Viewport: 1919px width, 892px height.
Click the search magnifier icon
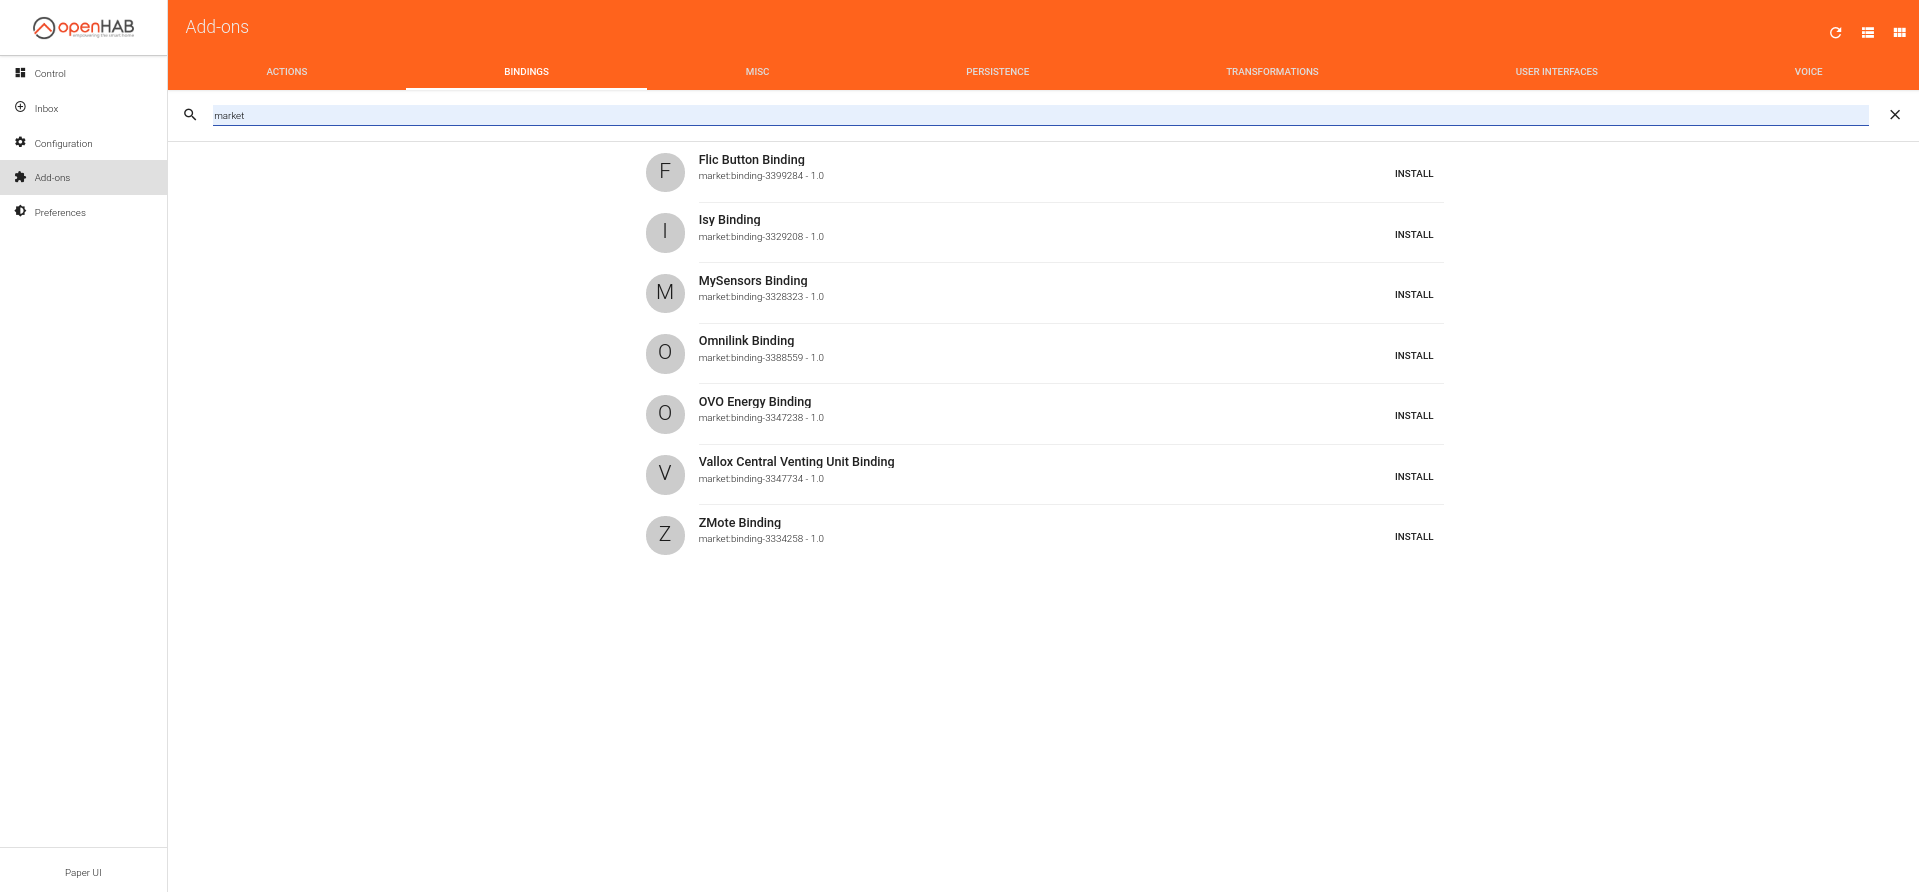tap(190, 115)
